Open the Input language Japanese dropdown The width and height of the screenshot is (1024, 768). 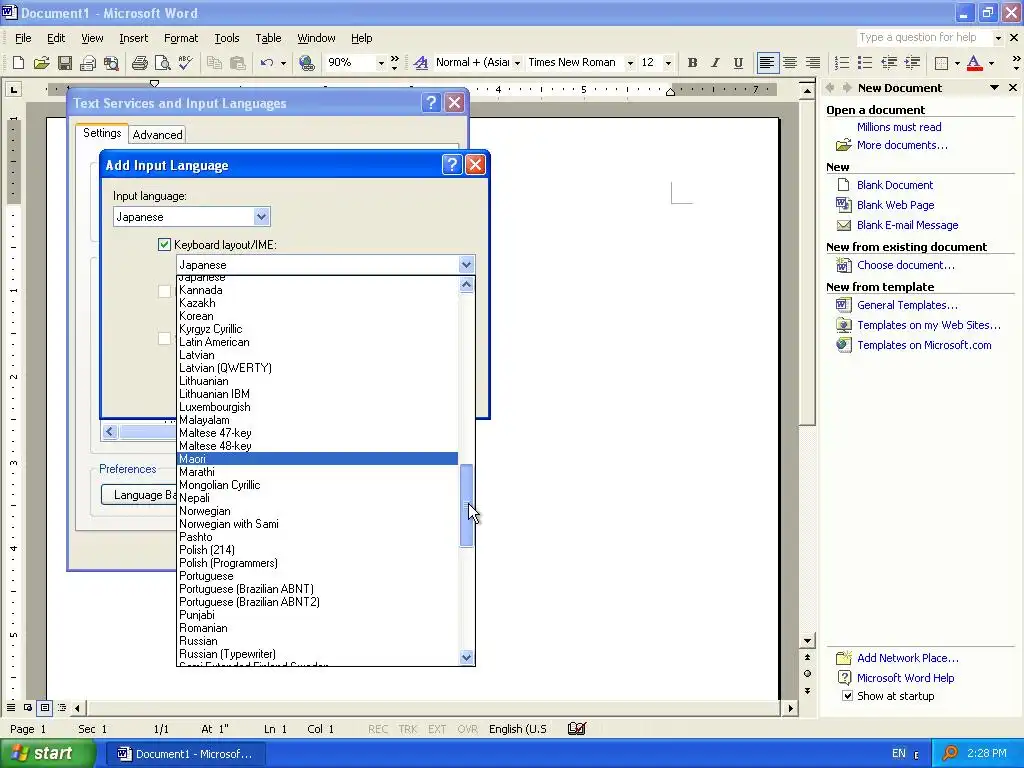(x=261, y=216)
